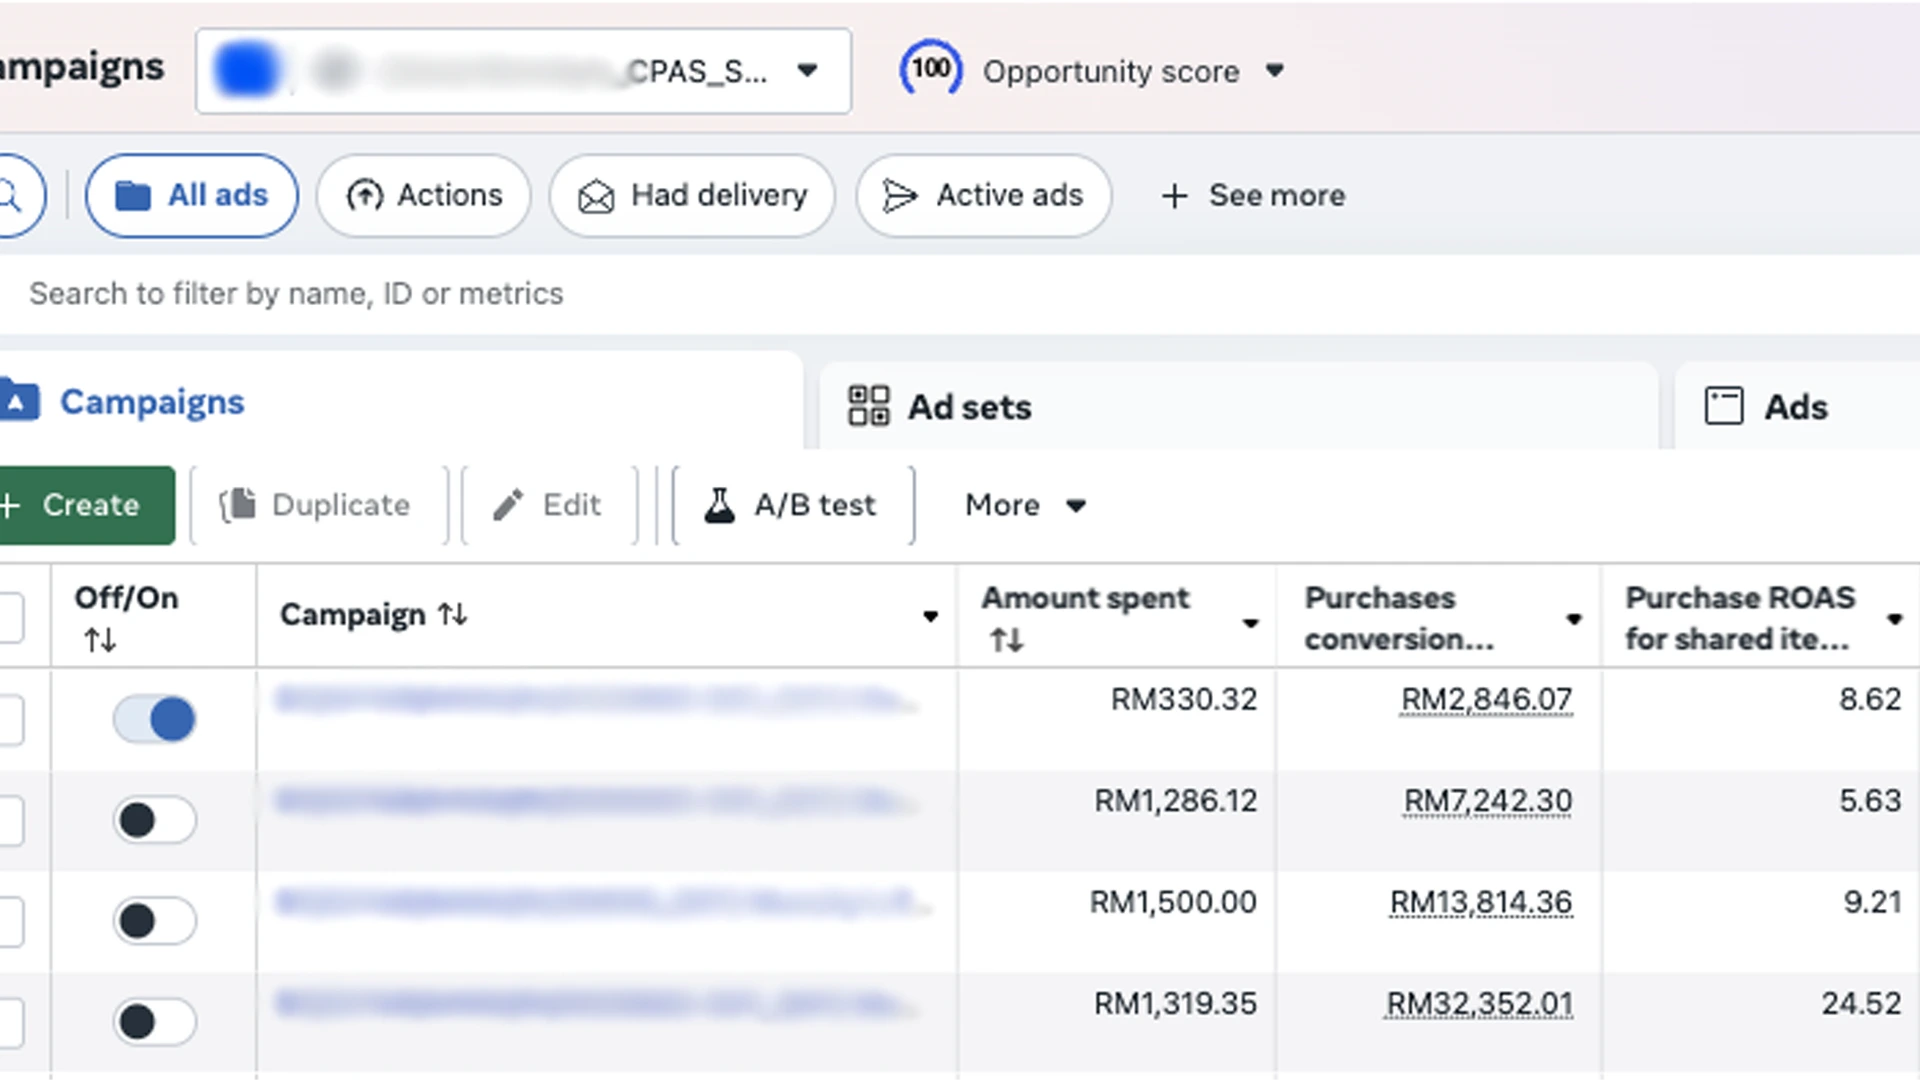This screenshot has height=1080, width=1920.
Task: Click the RM32,352.01 conversion value
Action: click(x=1479, y=1003)
